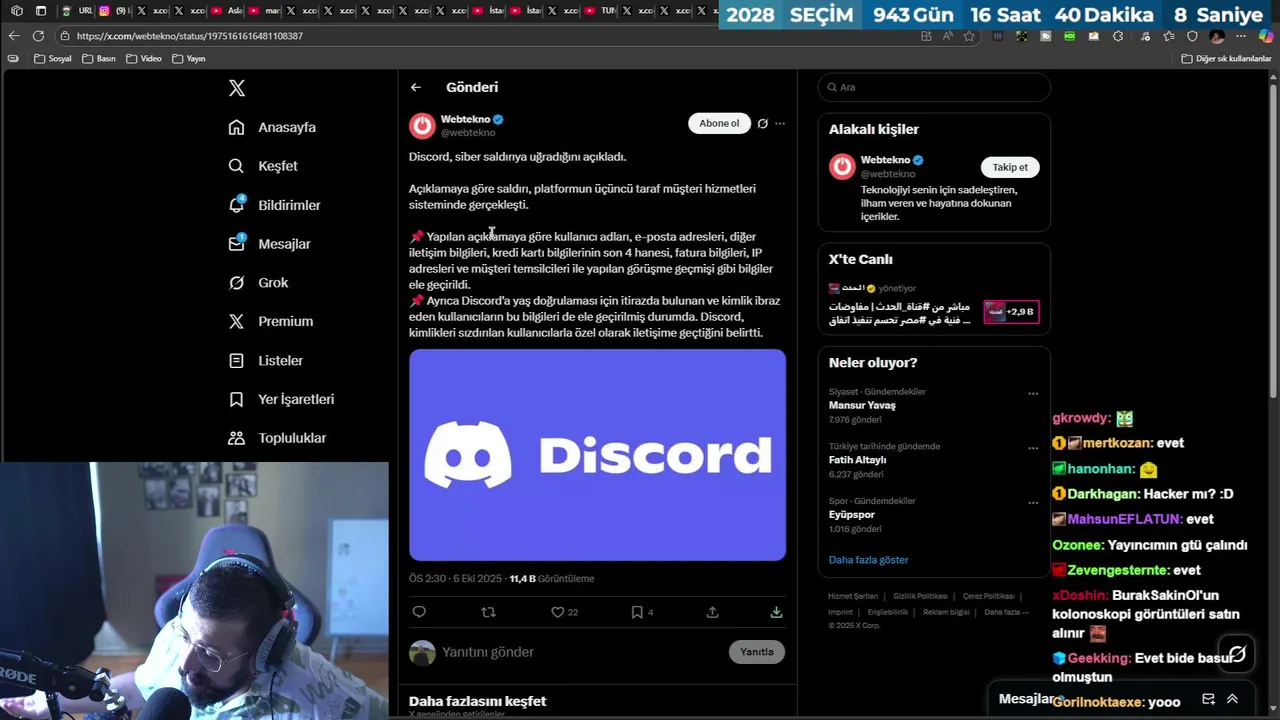Click Webtekno profile avatar on post
The width and height of the screenshot is (1280, 720).
click(x=422, y=125)
